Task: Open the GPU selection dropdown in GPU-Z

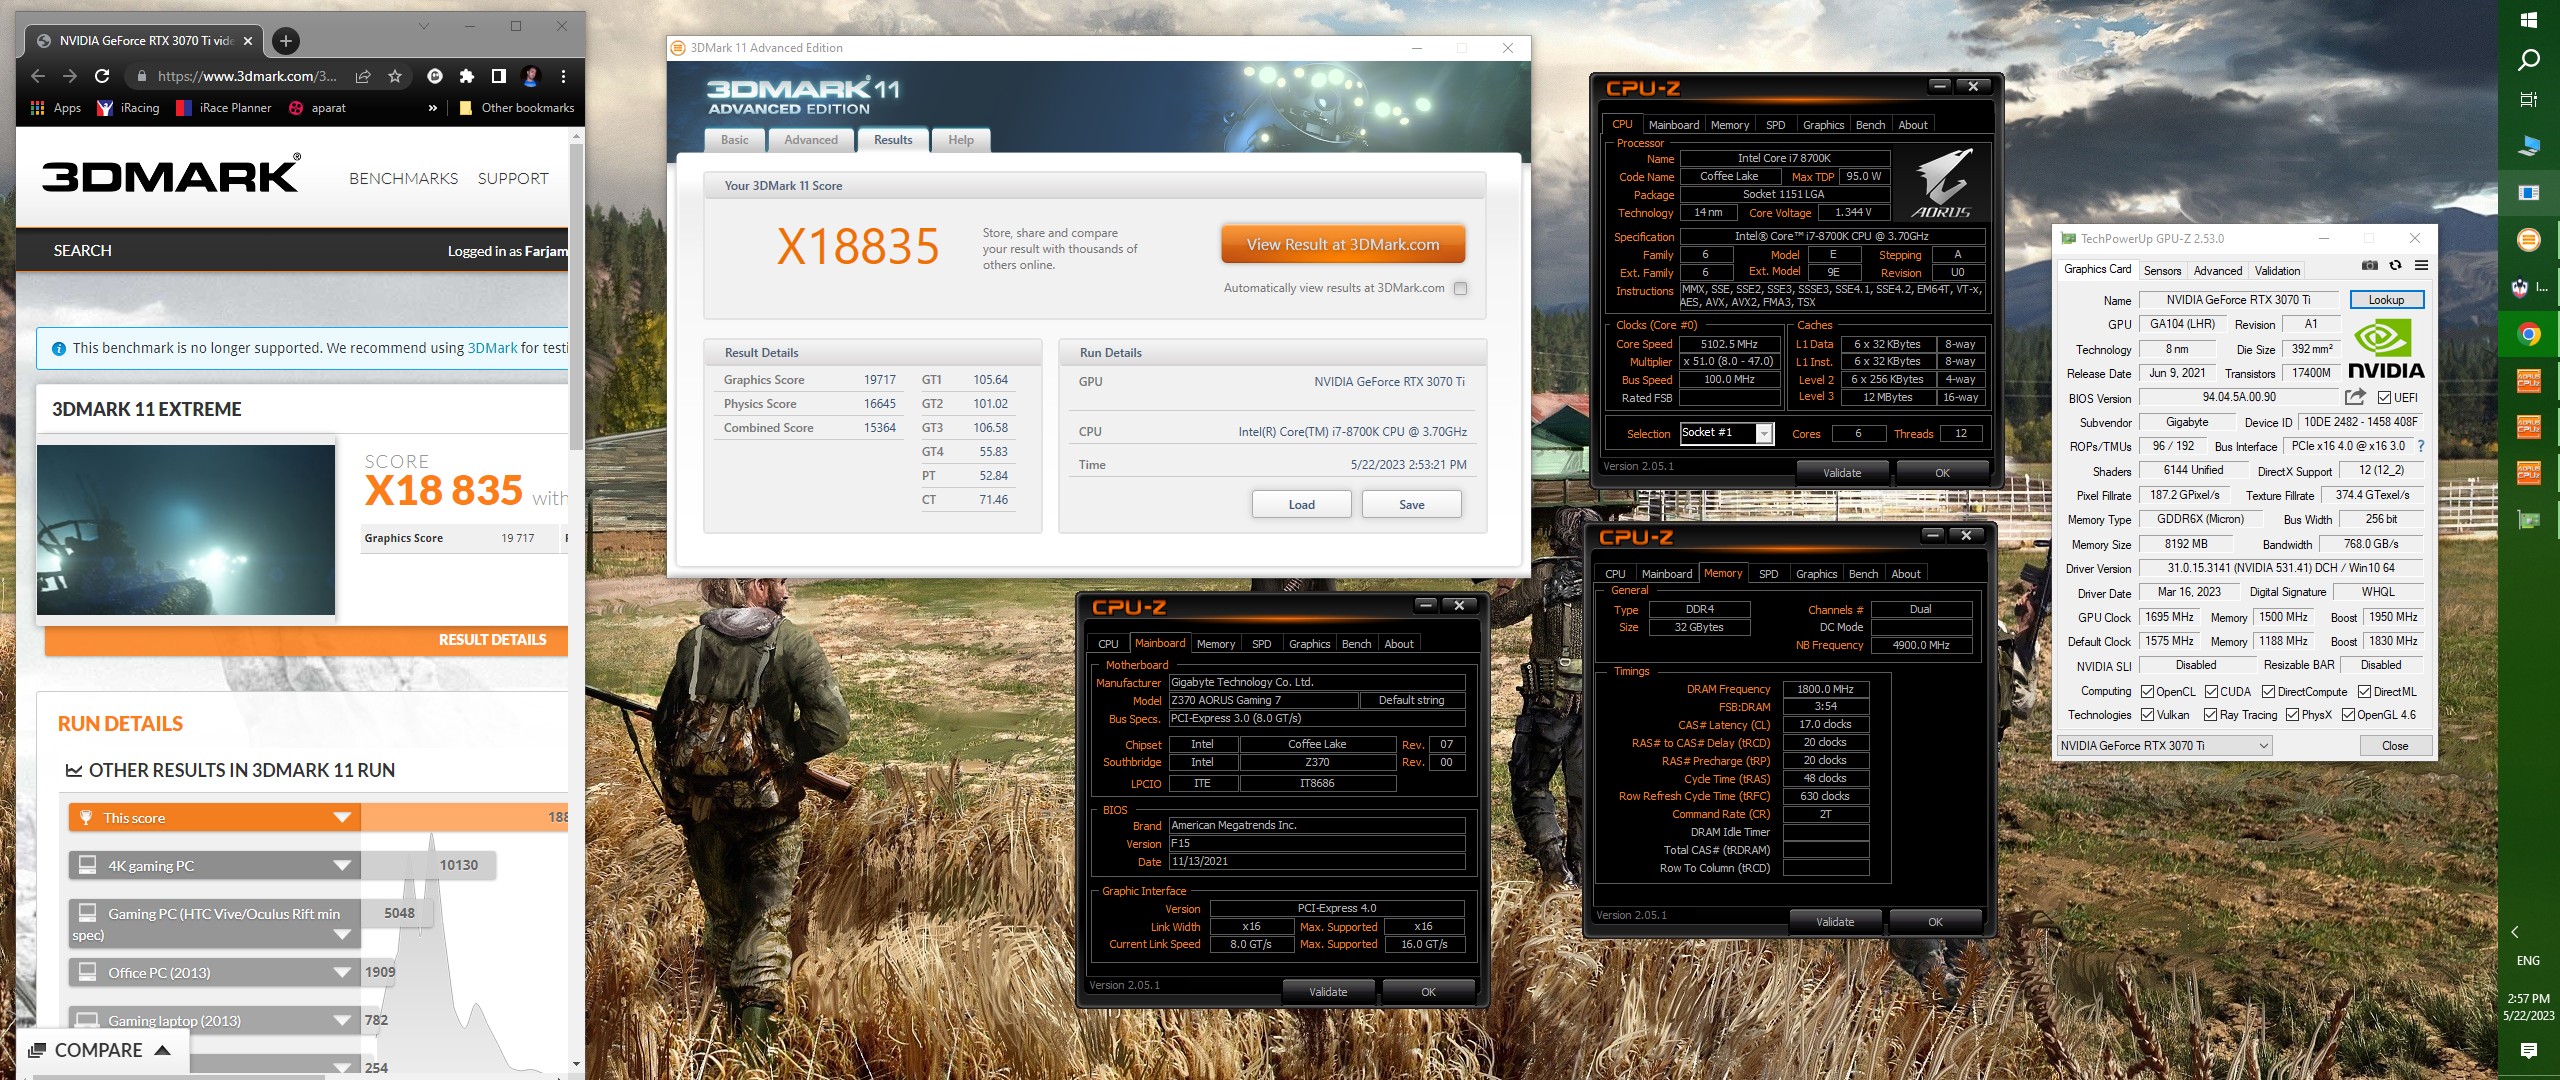Action: (x=2164, y=745)
